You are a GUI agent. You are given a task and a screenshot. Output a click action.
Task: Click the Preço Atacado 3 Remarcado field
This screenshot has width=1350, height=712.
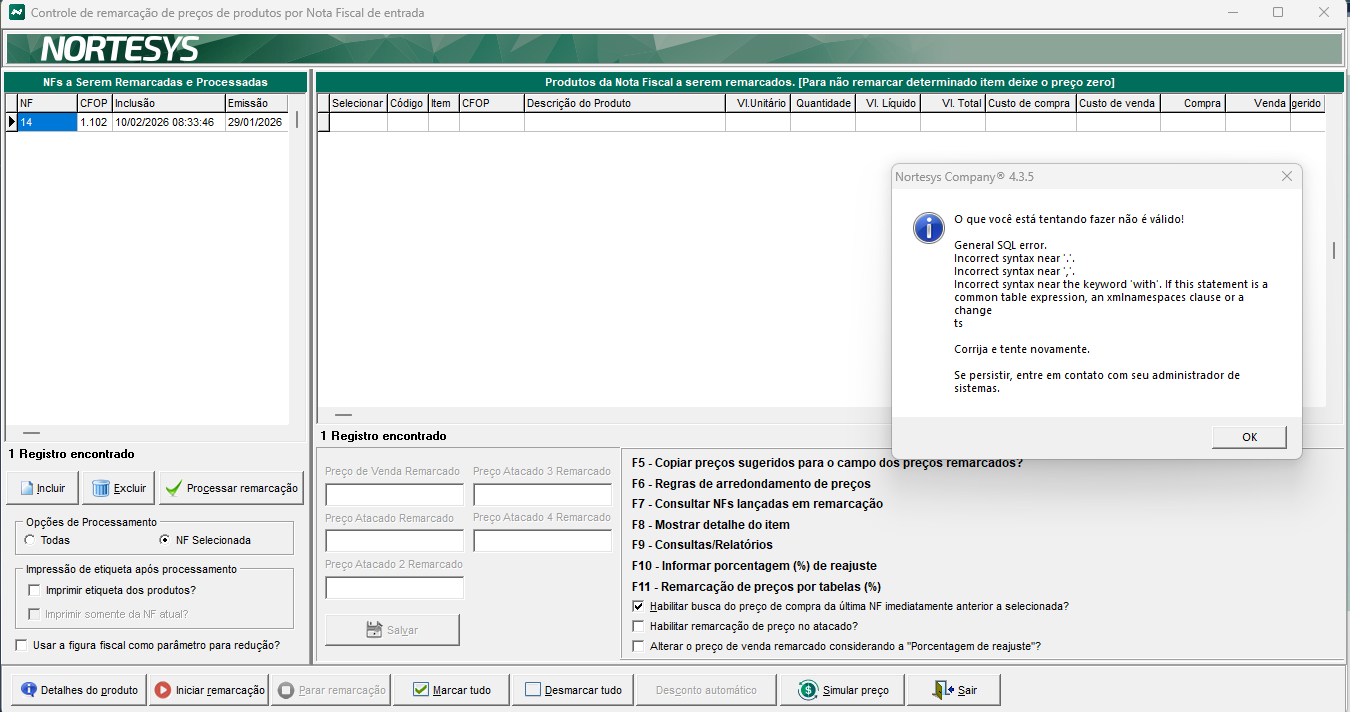[541, 495]
